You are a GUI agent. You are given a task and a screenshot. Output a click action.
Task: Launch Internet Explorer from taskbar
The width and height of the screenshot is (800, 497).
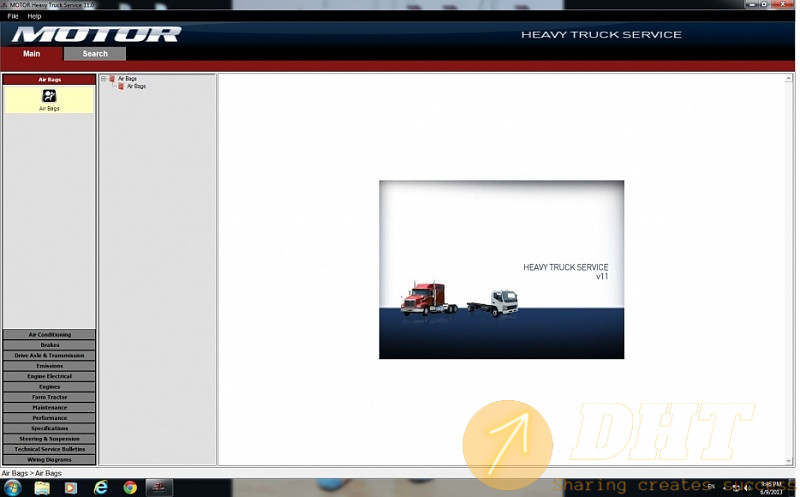click(101, 488)
